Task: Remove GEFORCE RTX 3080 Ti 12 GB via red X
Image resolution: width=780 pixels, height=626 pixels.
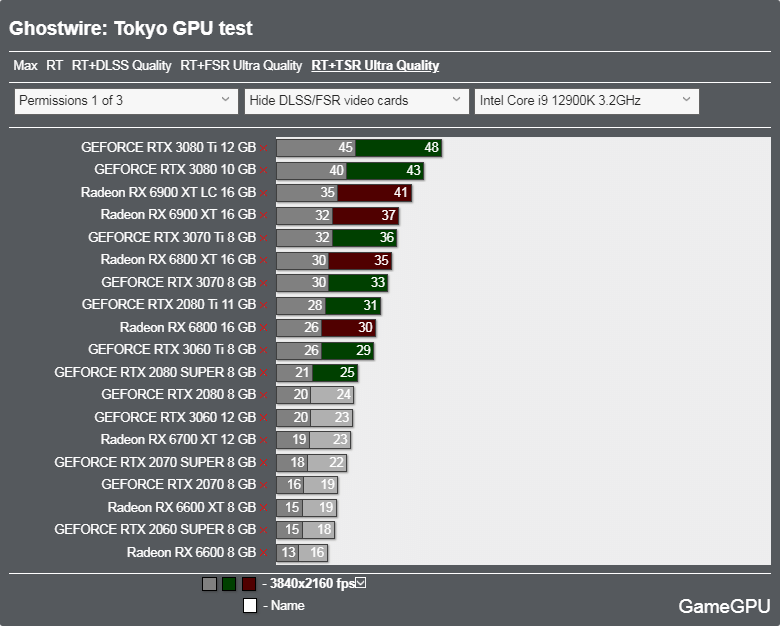Action: tap(264, 148)
